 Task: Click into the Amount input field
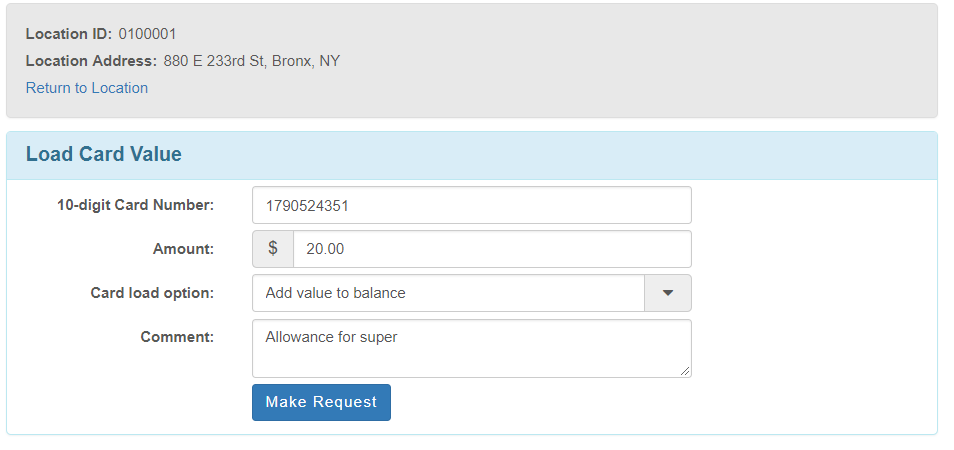click(x=491, y=249)
